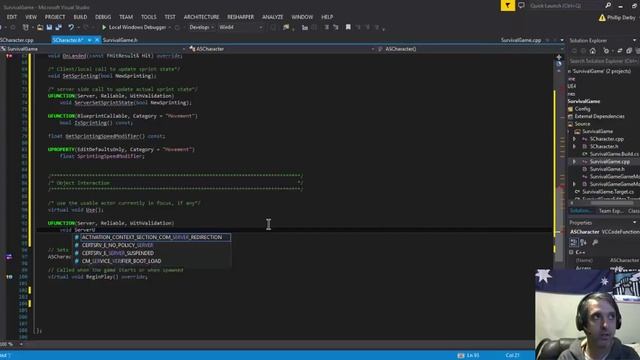640x360 pixels.
Task: Switch to Team Explorer panel tab
Action: point(611,211)
